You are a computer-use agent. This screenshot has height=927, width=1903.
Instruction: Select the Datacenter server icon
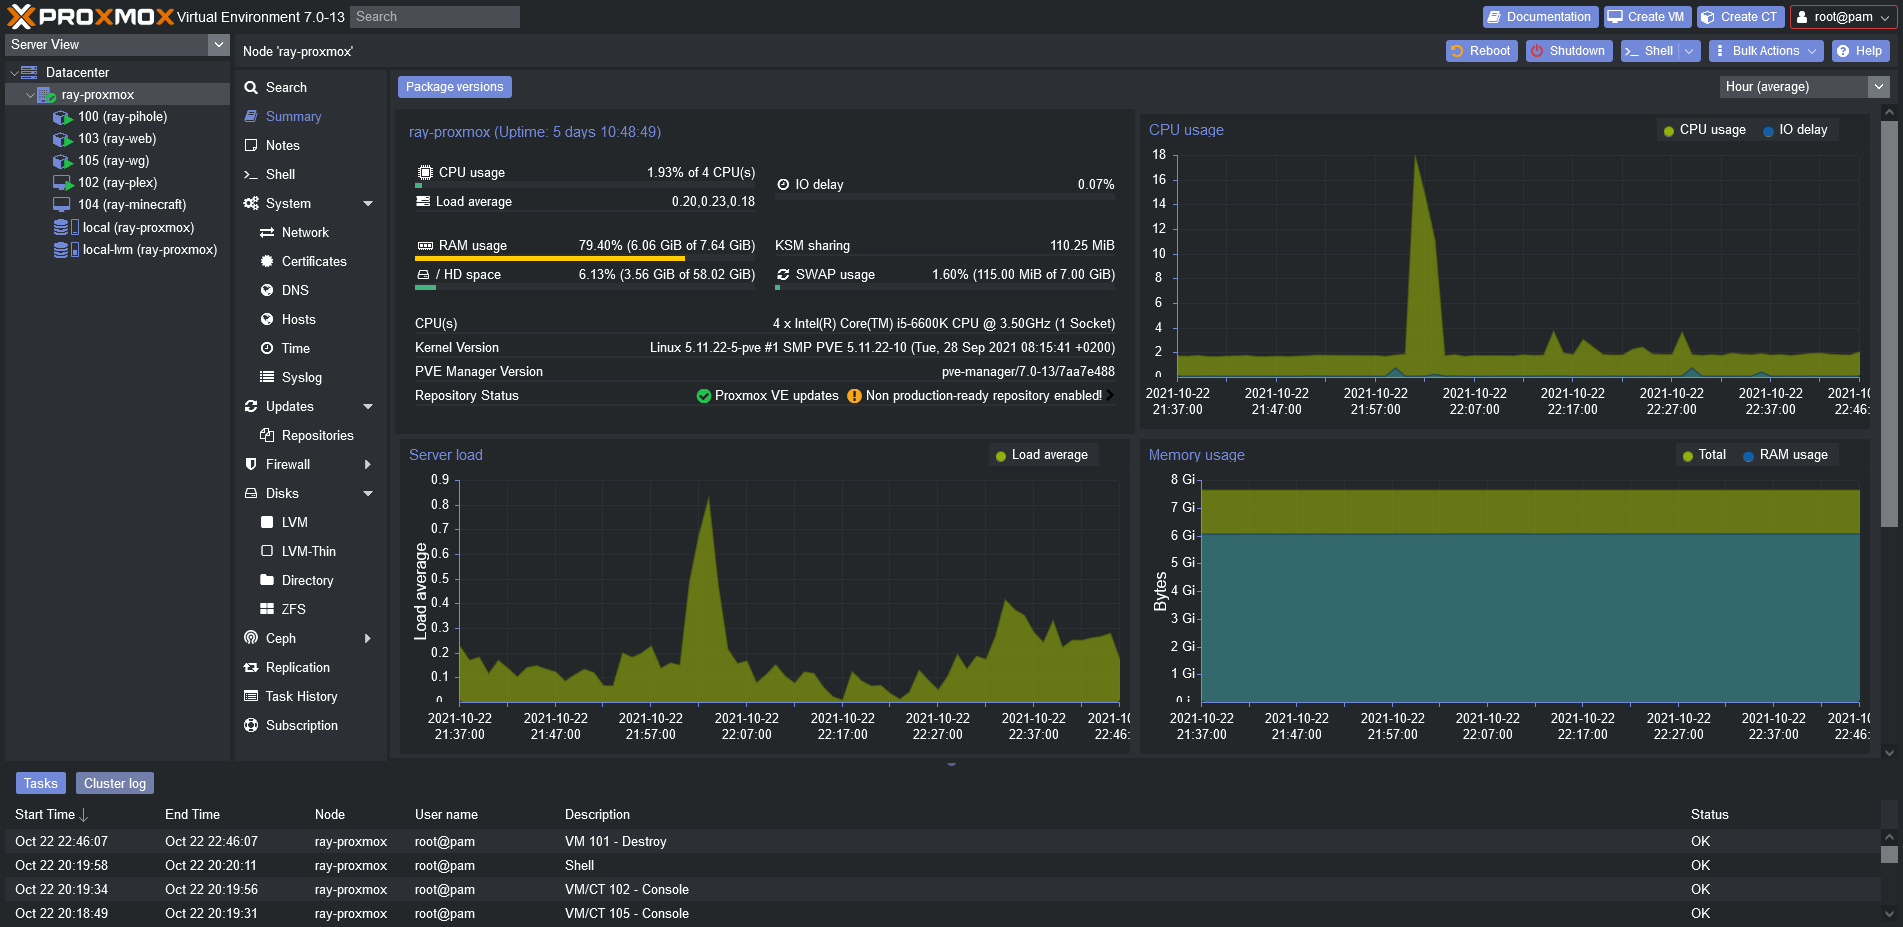tap(29, 72)
